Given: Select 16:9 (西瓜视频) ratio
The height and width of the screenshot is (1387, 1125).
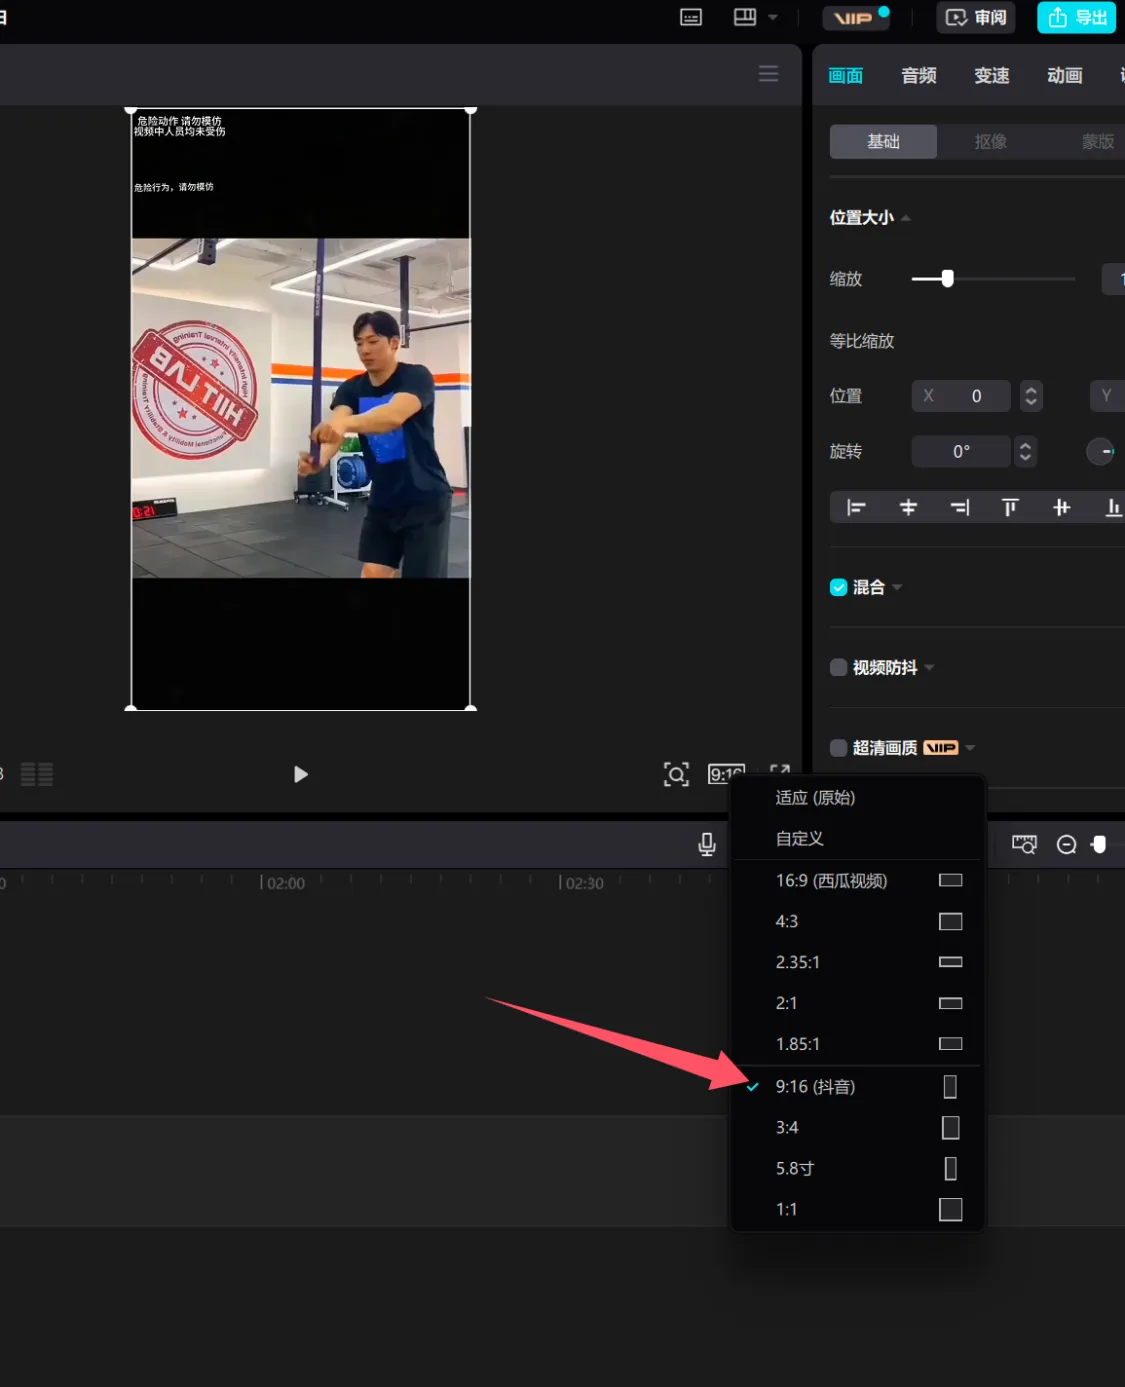Looking at the screenshot, I should click(858, 881).
